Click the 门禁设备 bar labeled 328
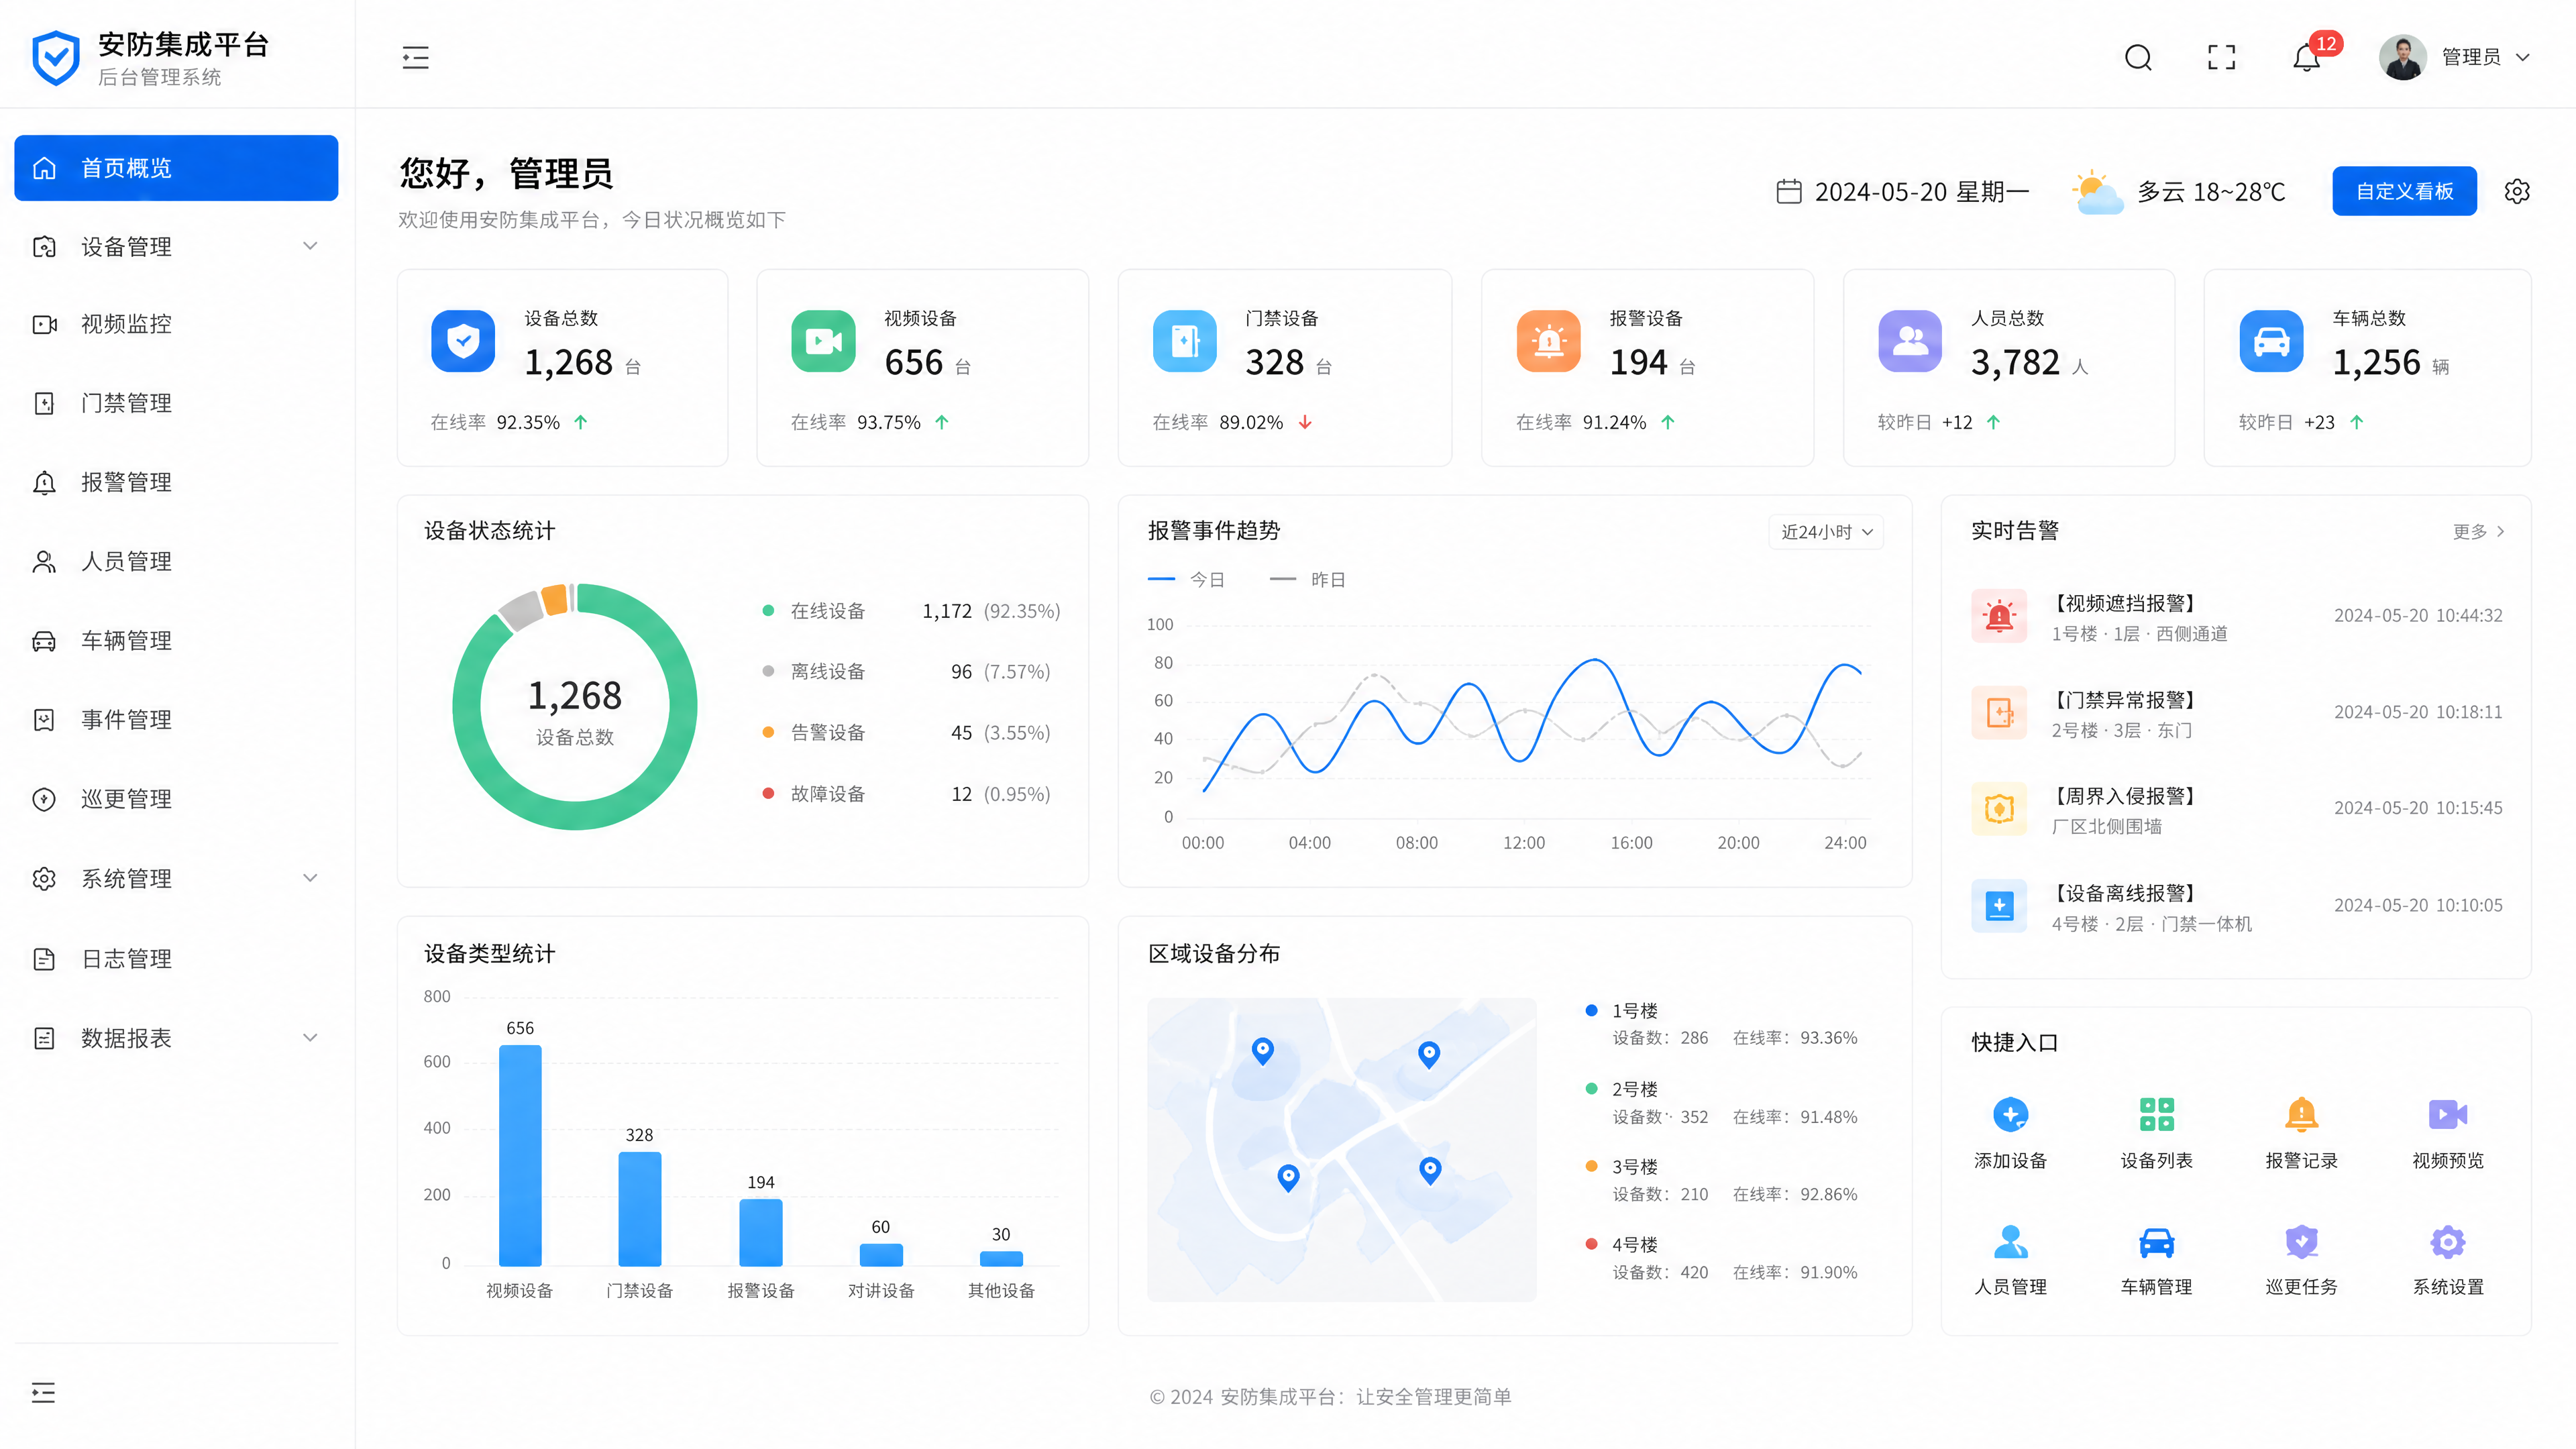Screen dimensions: 2576x1449 [640, 1209]
